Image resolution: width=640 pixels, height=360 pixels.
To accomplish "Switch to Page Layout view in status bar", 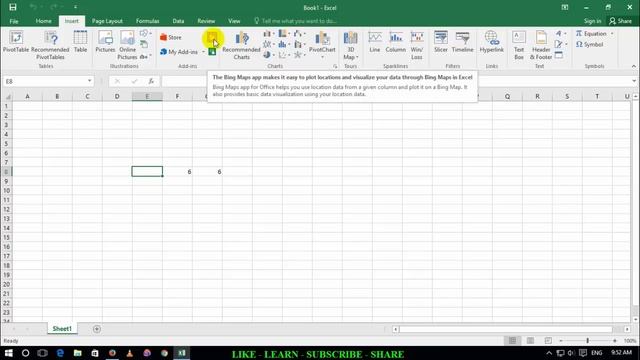I will (530, 340).
